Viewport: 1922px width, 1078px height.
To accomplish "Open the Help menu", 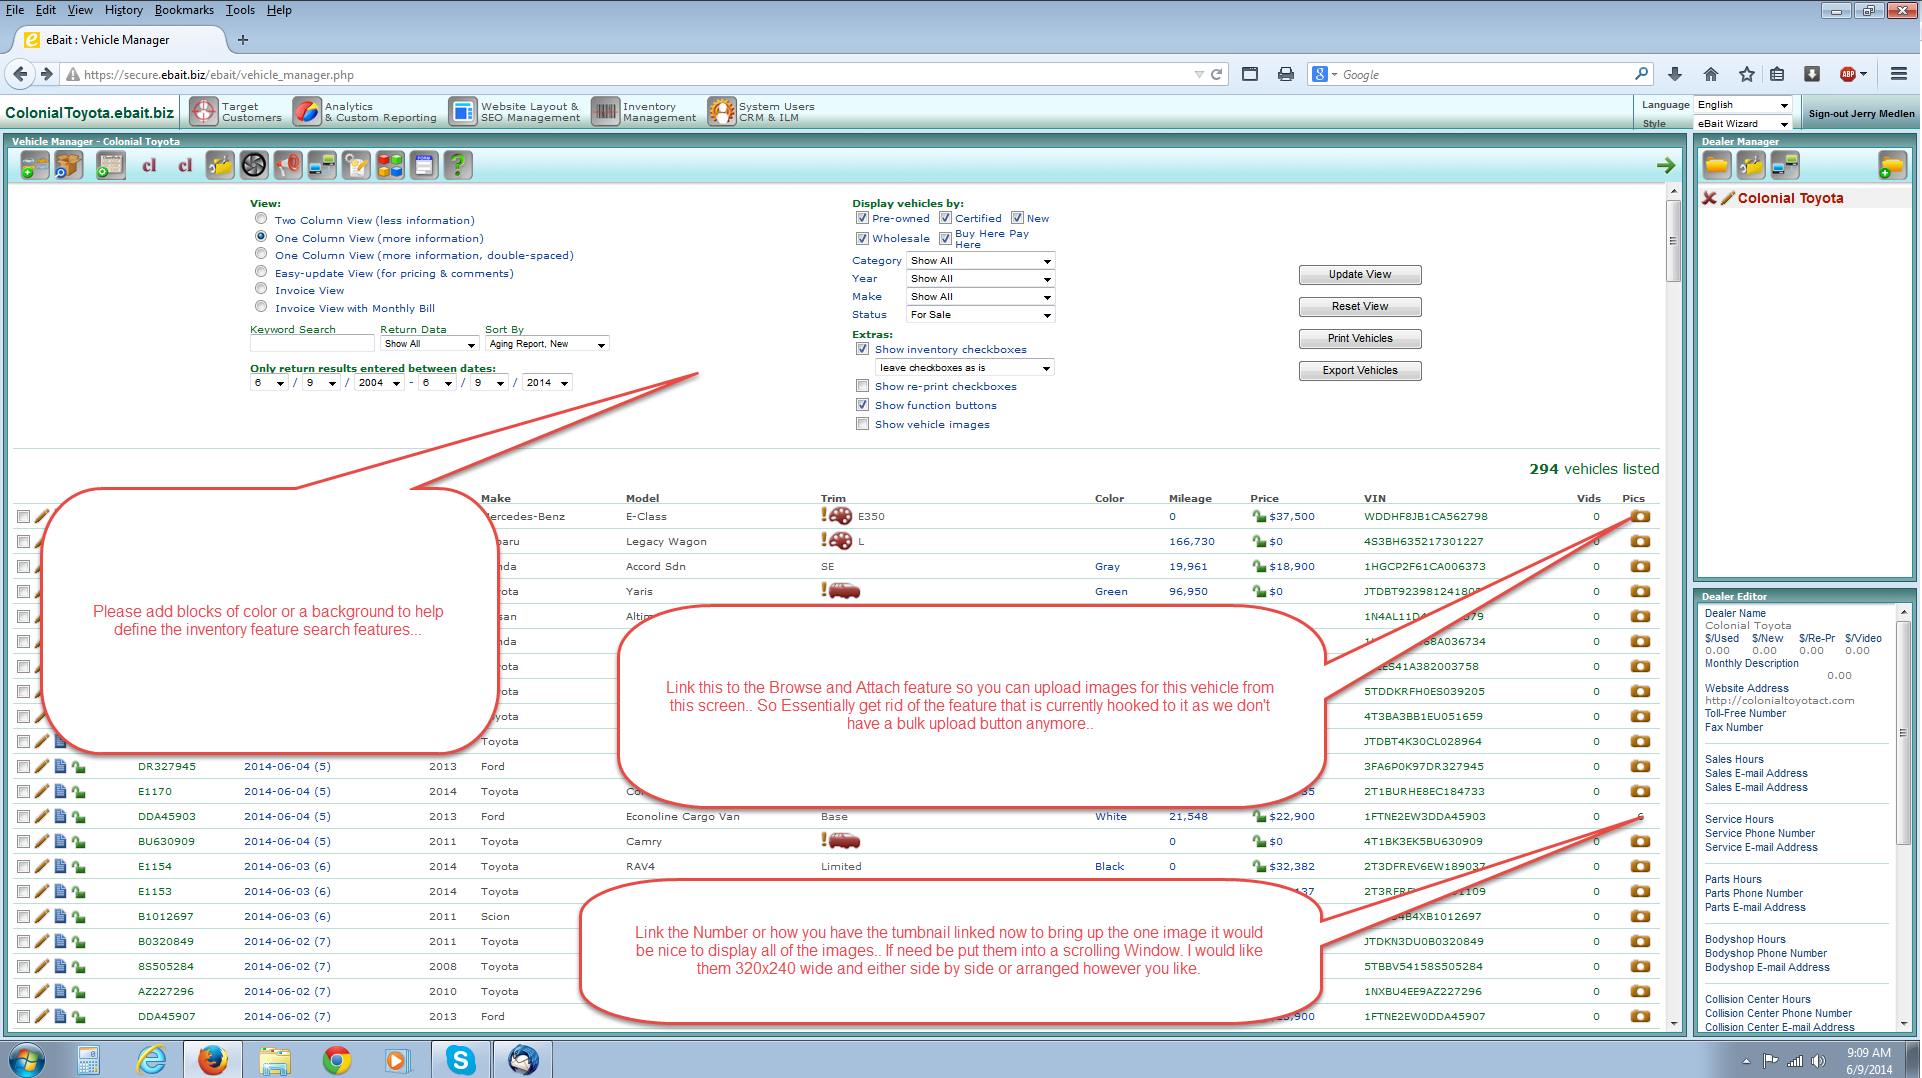I will [x=279, y=10].
